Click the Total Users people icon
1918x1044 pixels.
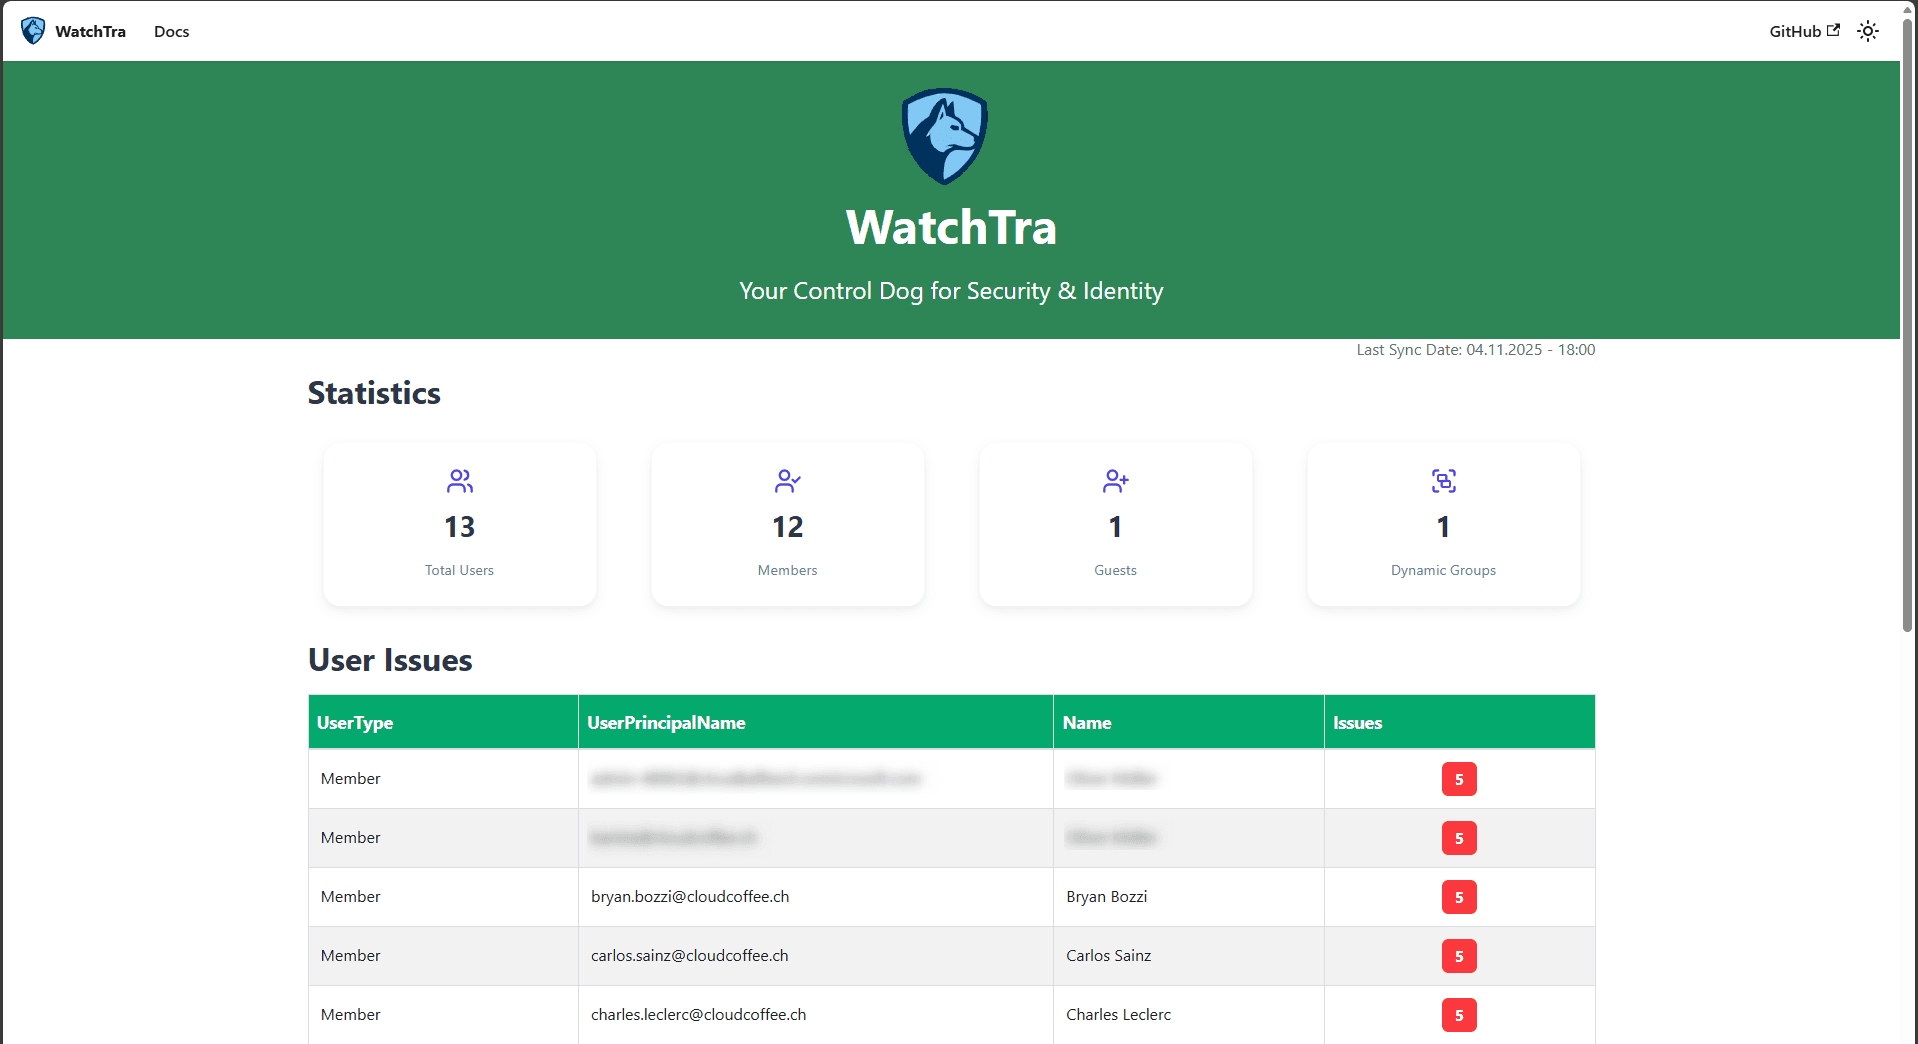[x=459, y=481]
